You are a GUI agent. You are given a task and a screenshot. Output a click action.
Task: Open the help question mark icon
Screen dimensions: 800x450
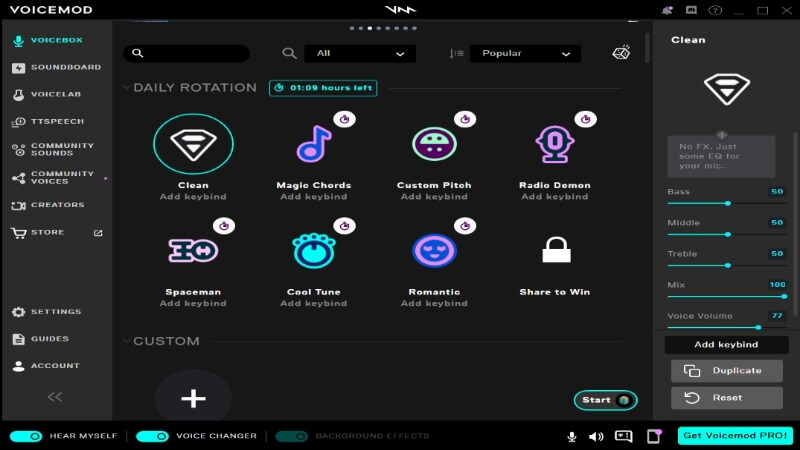[715, 10]
